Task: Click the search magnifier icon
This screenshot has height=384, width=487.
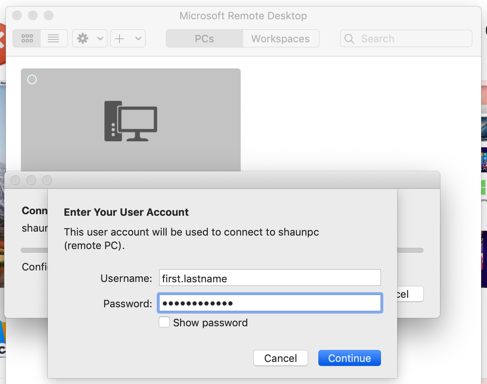Action: pyautogui.click(x=349, y=39)
